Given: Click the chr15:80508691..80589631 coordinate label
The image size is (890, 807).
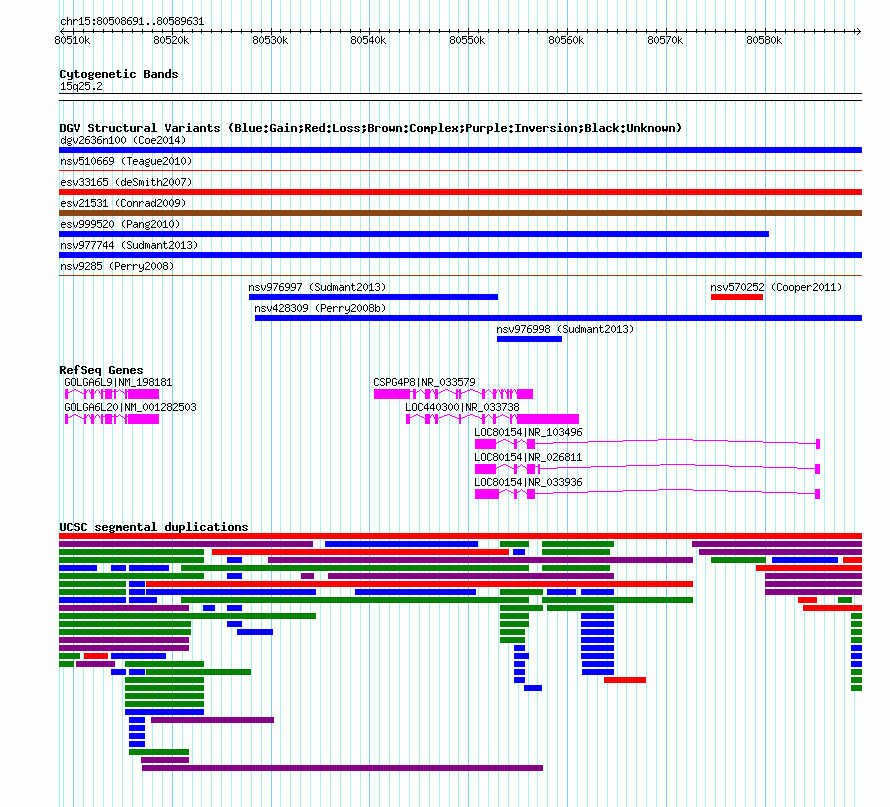Looking at the screenshot, I should coord(132,21).
